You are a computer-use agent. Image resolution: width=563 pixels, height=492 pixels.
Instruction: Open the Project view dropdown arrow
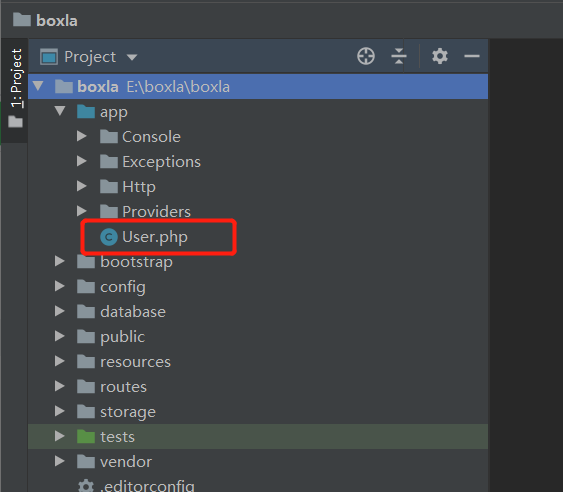pyautogui.click(x=132, y=57)
